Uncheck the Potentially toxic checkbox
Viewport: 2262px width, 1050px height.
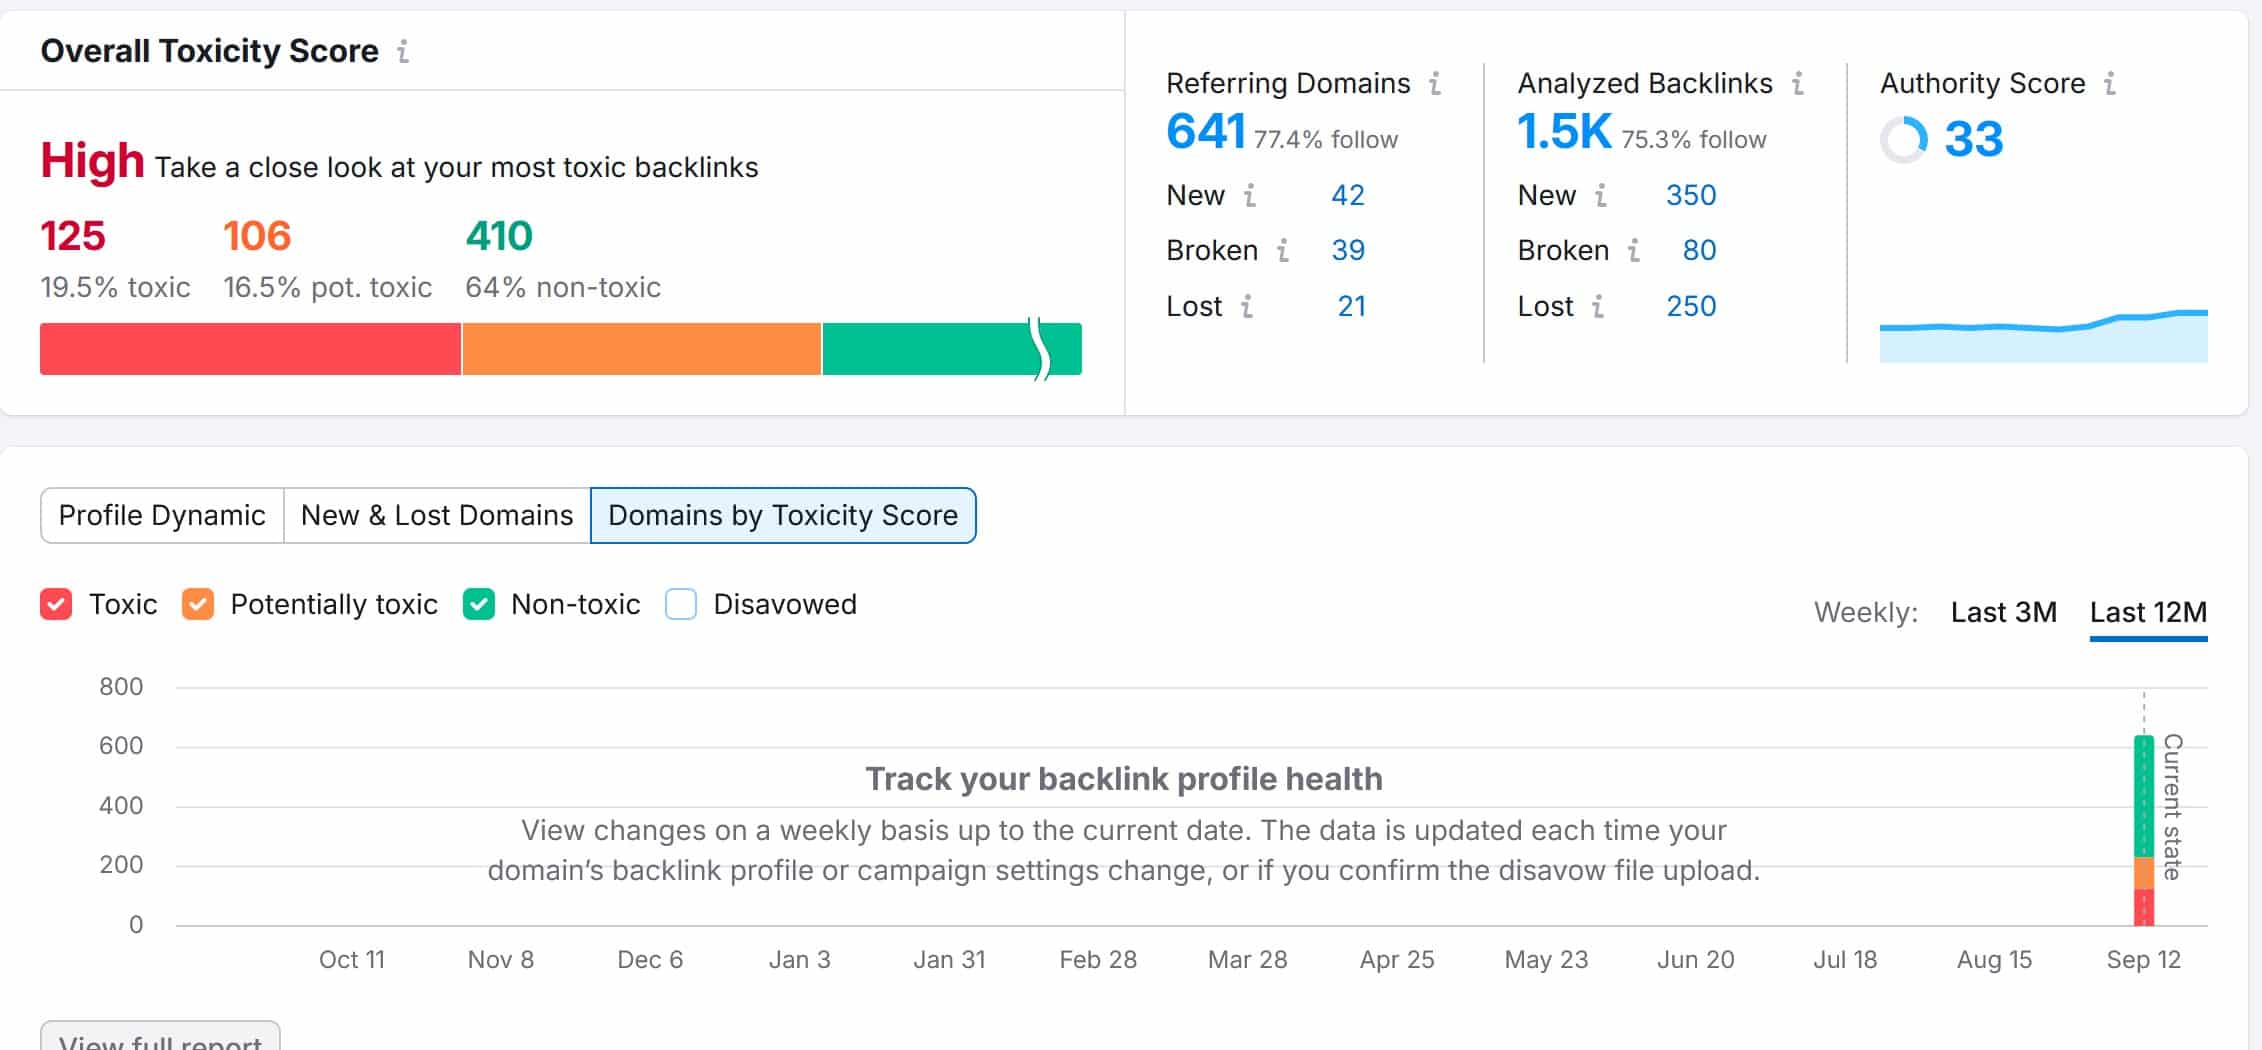[x=198, y=604]
